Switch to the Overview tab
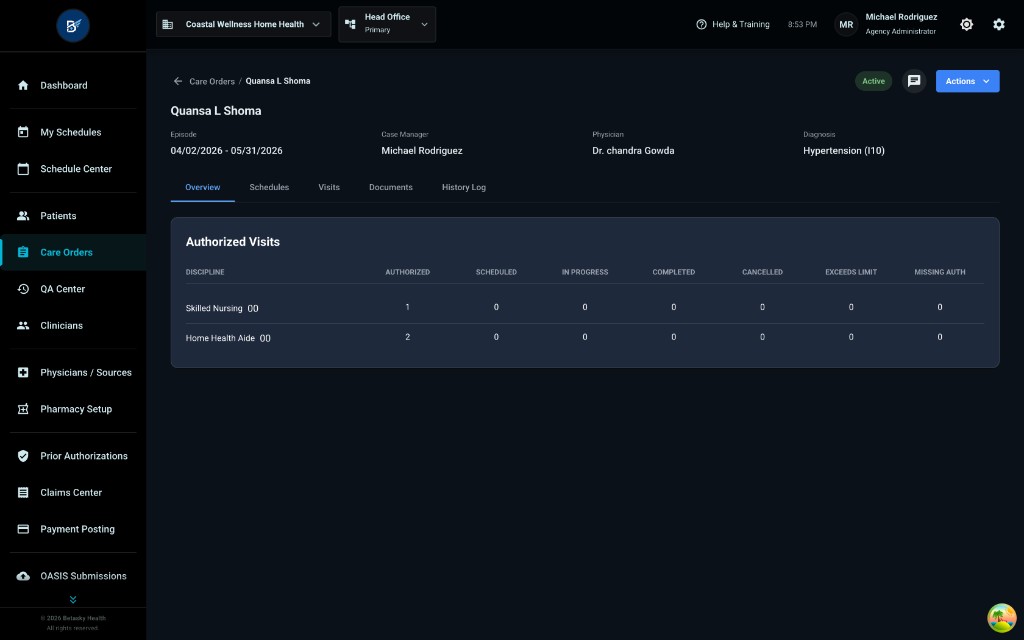 tap(202, 187)
